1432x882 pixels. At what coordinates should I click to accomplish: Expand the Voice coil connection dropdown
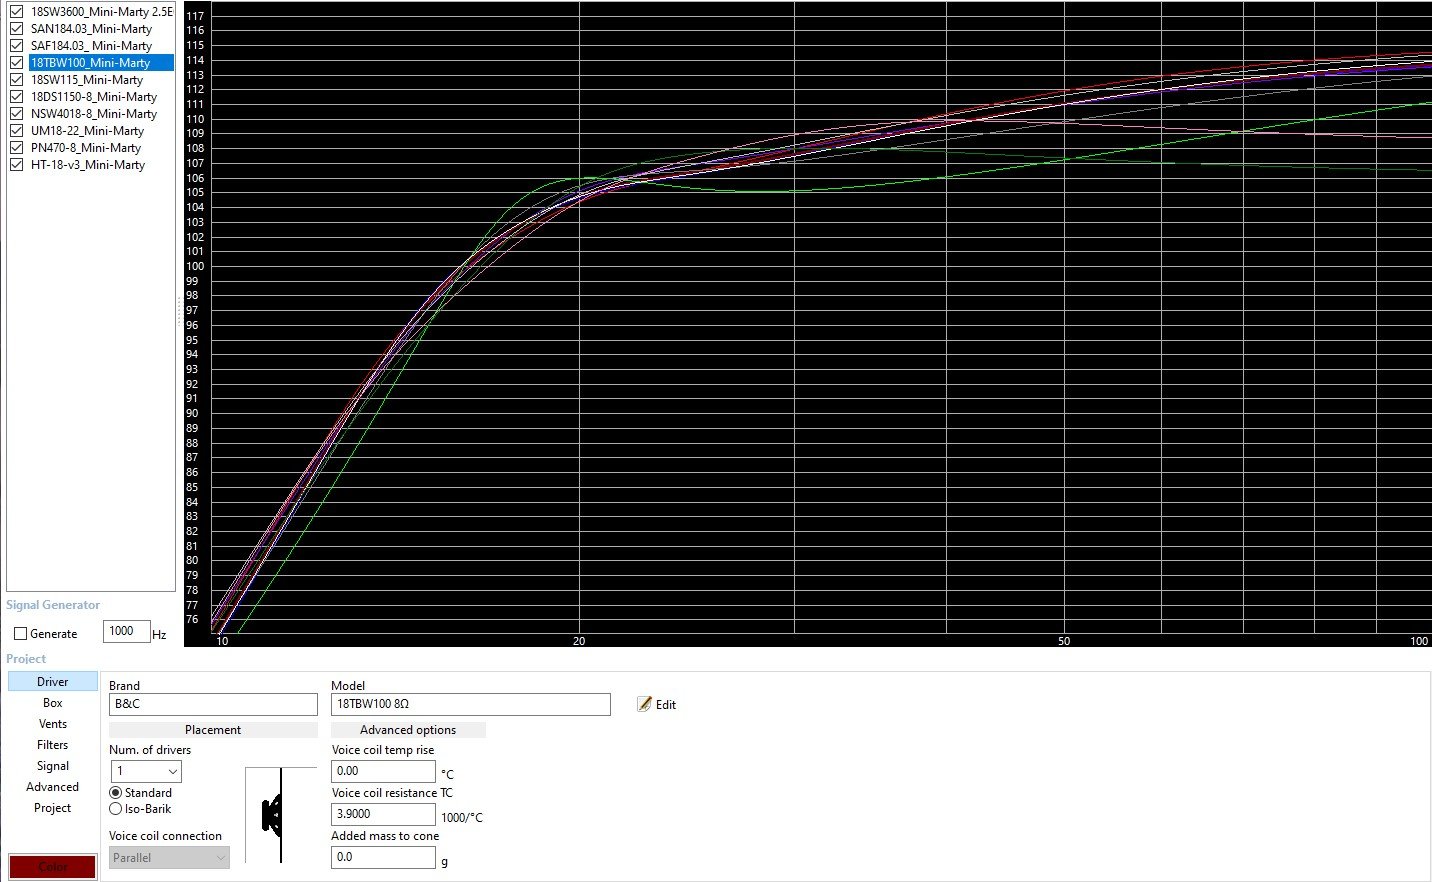coord(169,858)
